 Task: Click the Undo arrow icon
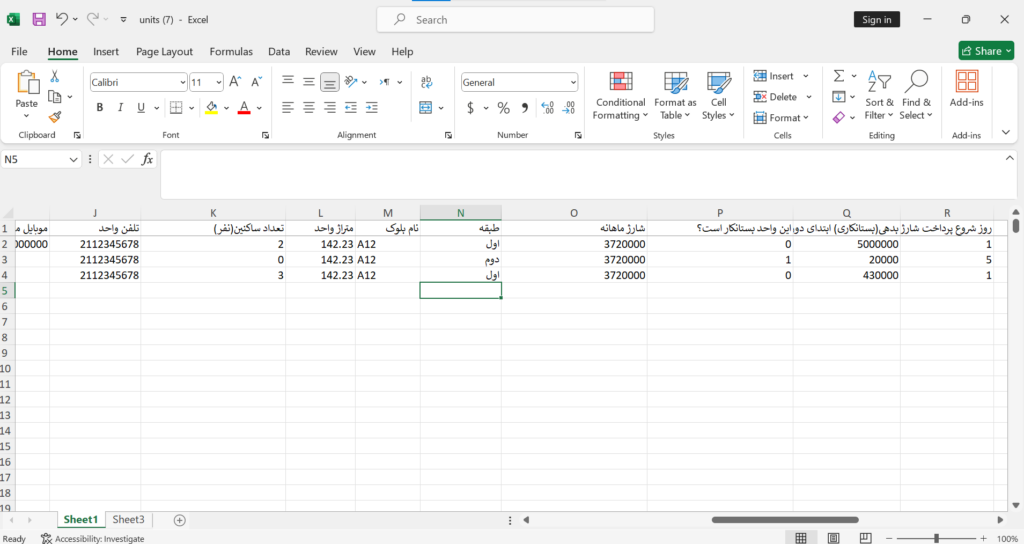coord(61,19)
